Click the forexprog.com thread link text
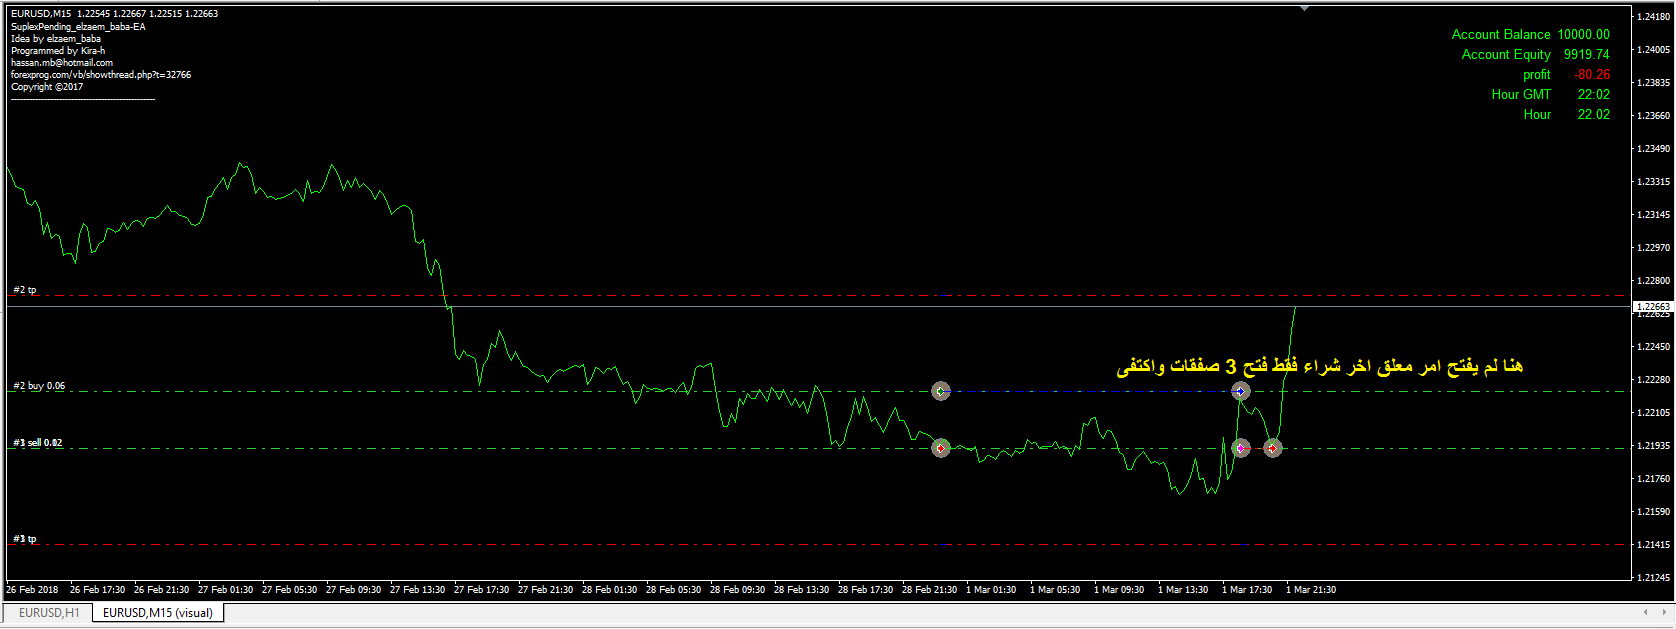Screen dimensions: 1676x629 click(x=100, y=75)
